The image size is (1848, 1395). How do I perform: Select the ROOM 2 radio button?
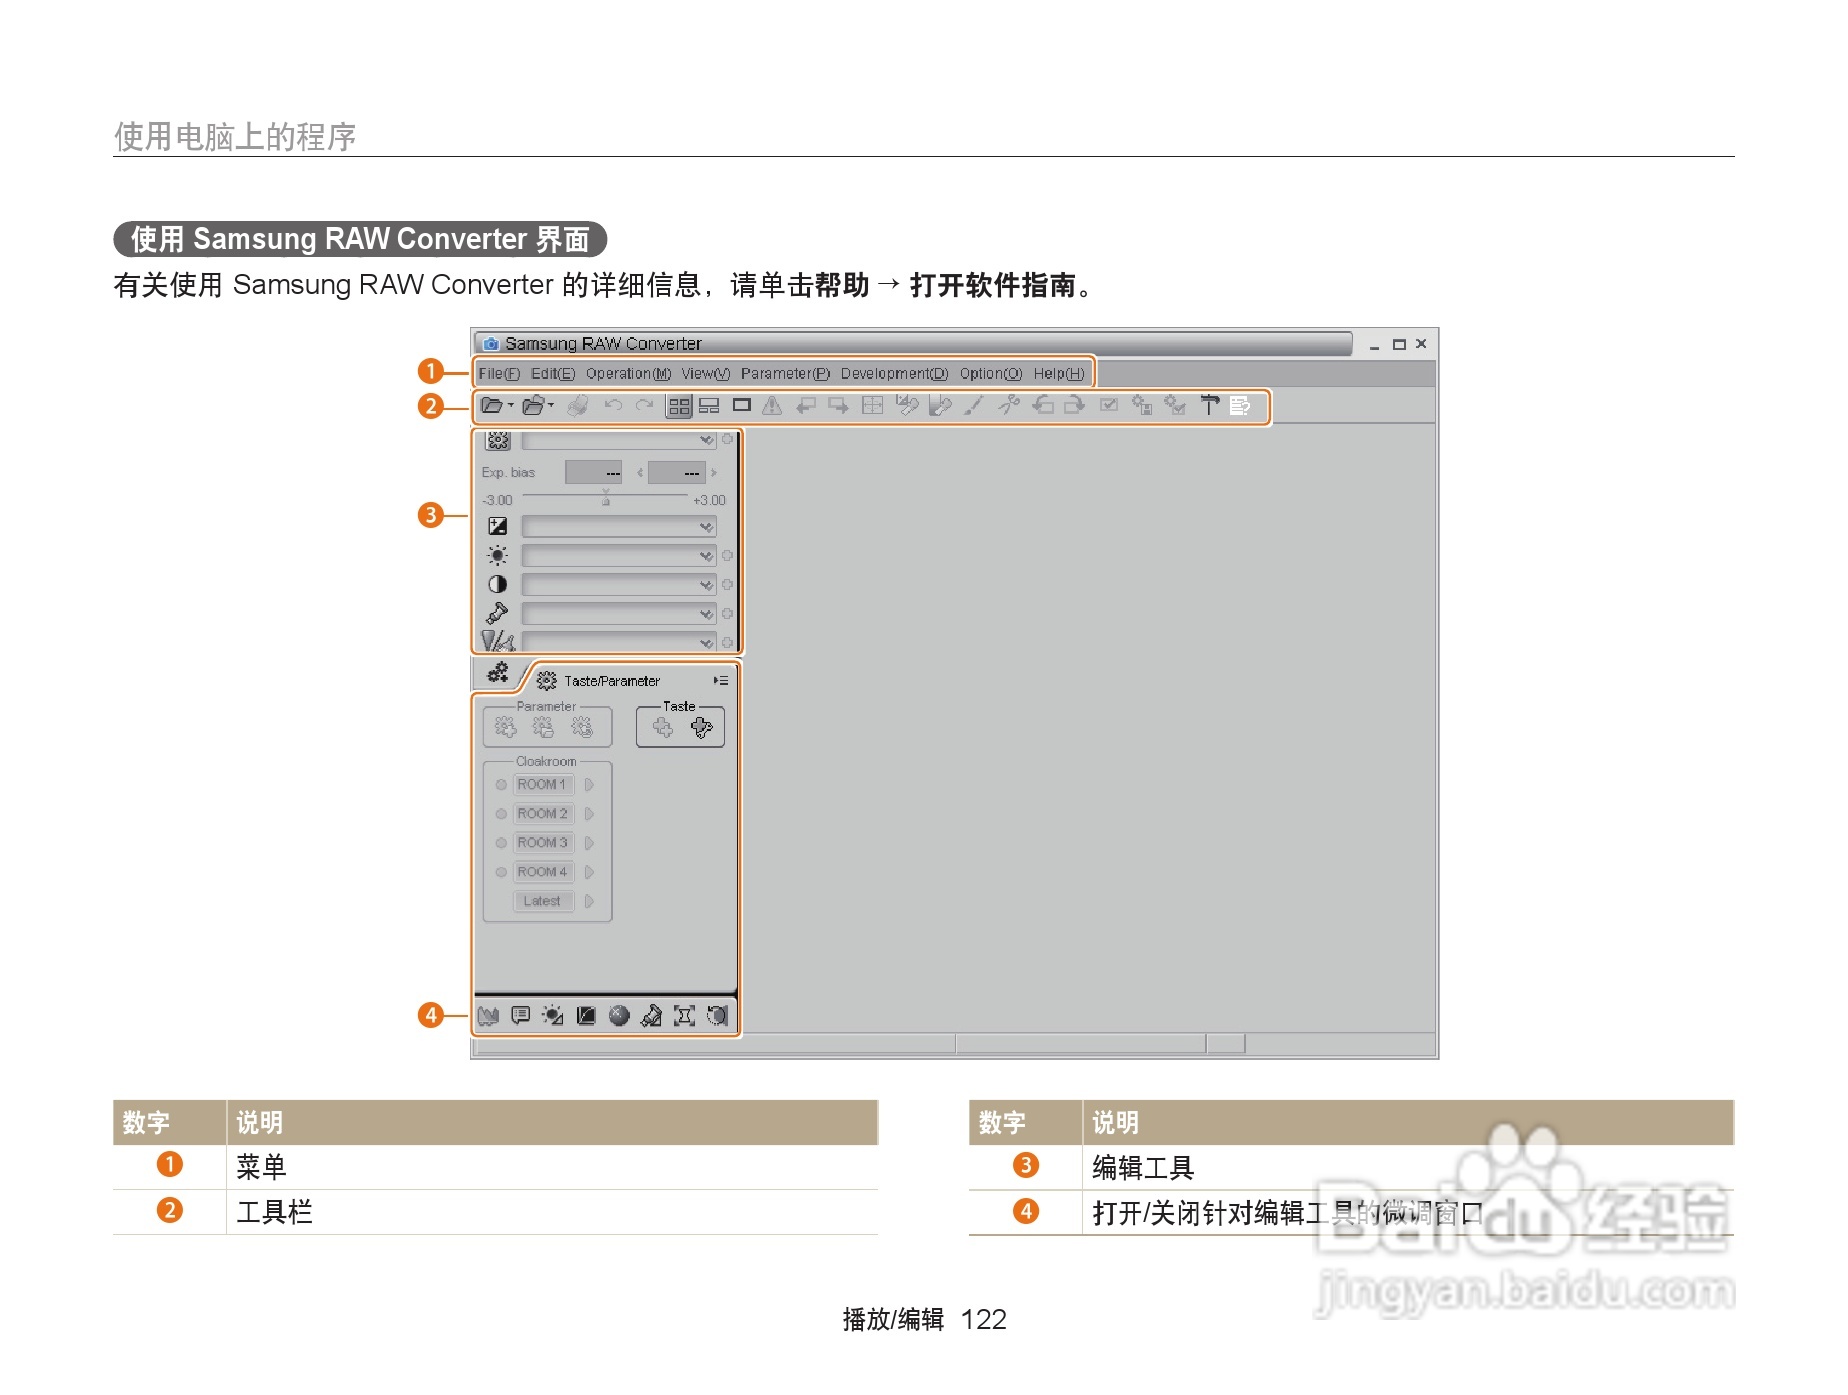point(501,814)
